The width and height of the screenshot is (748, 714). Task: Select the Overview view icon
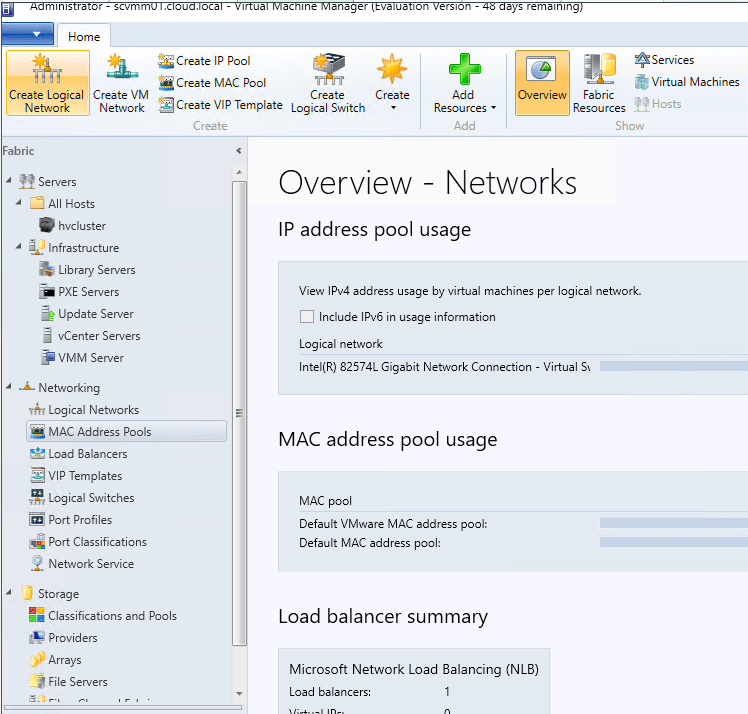point(542,83)
